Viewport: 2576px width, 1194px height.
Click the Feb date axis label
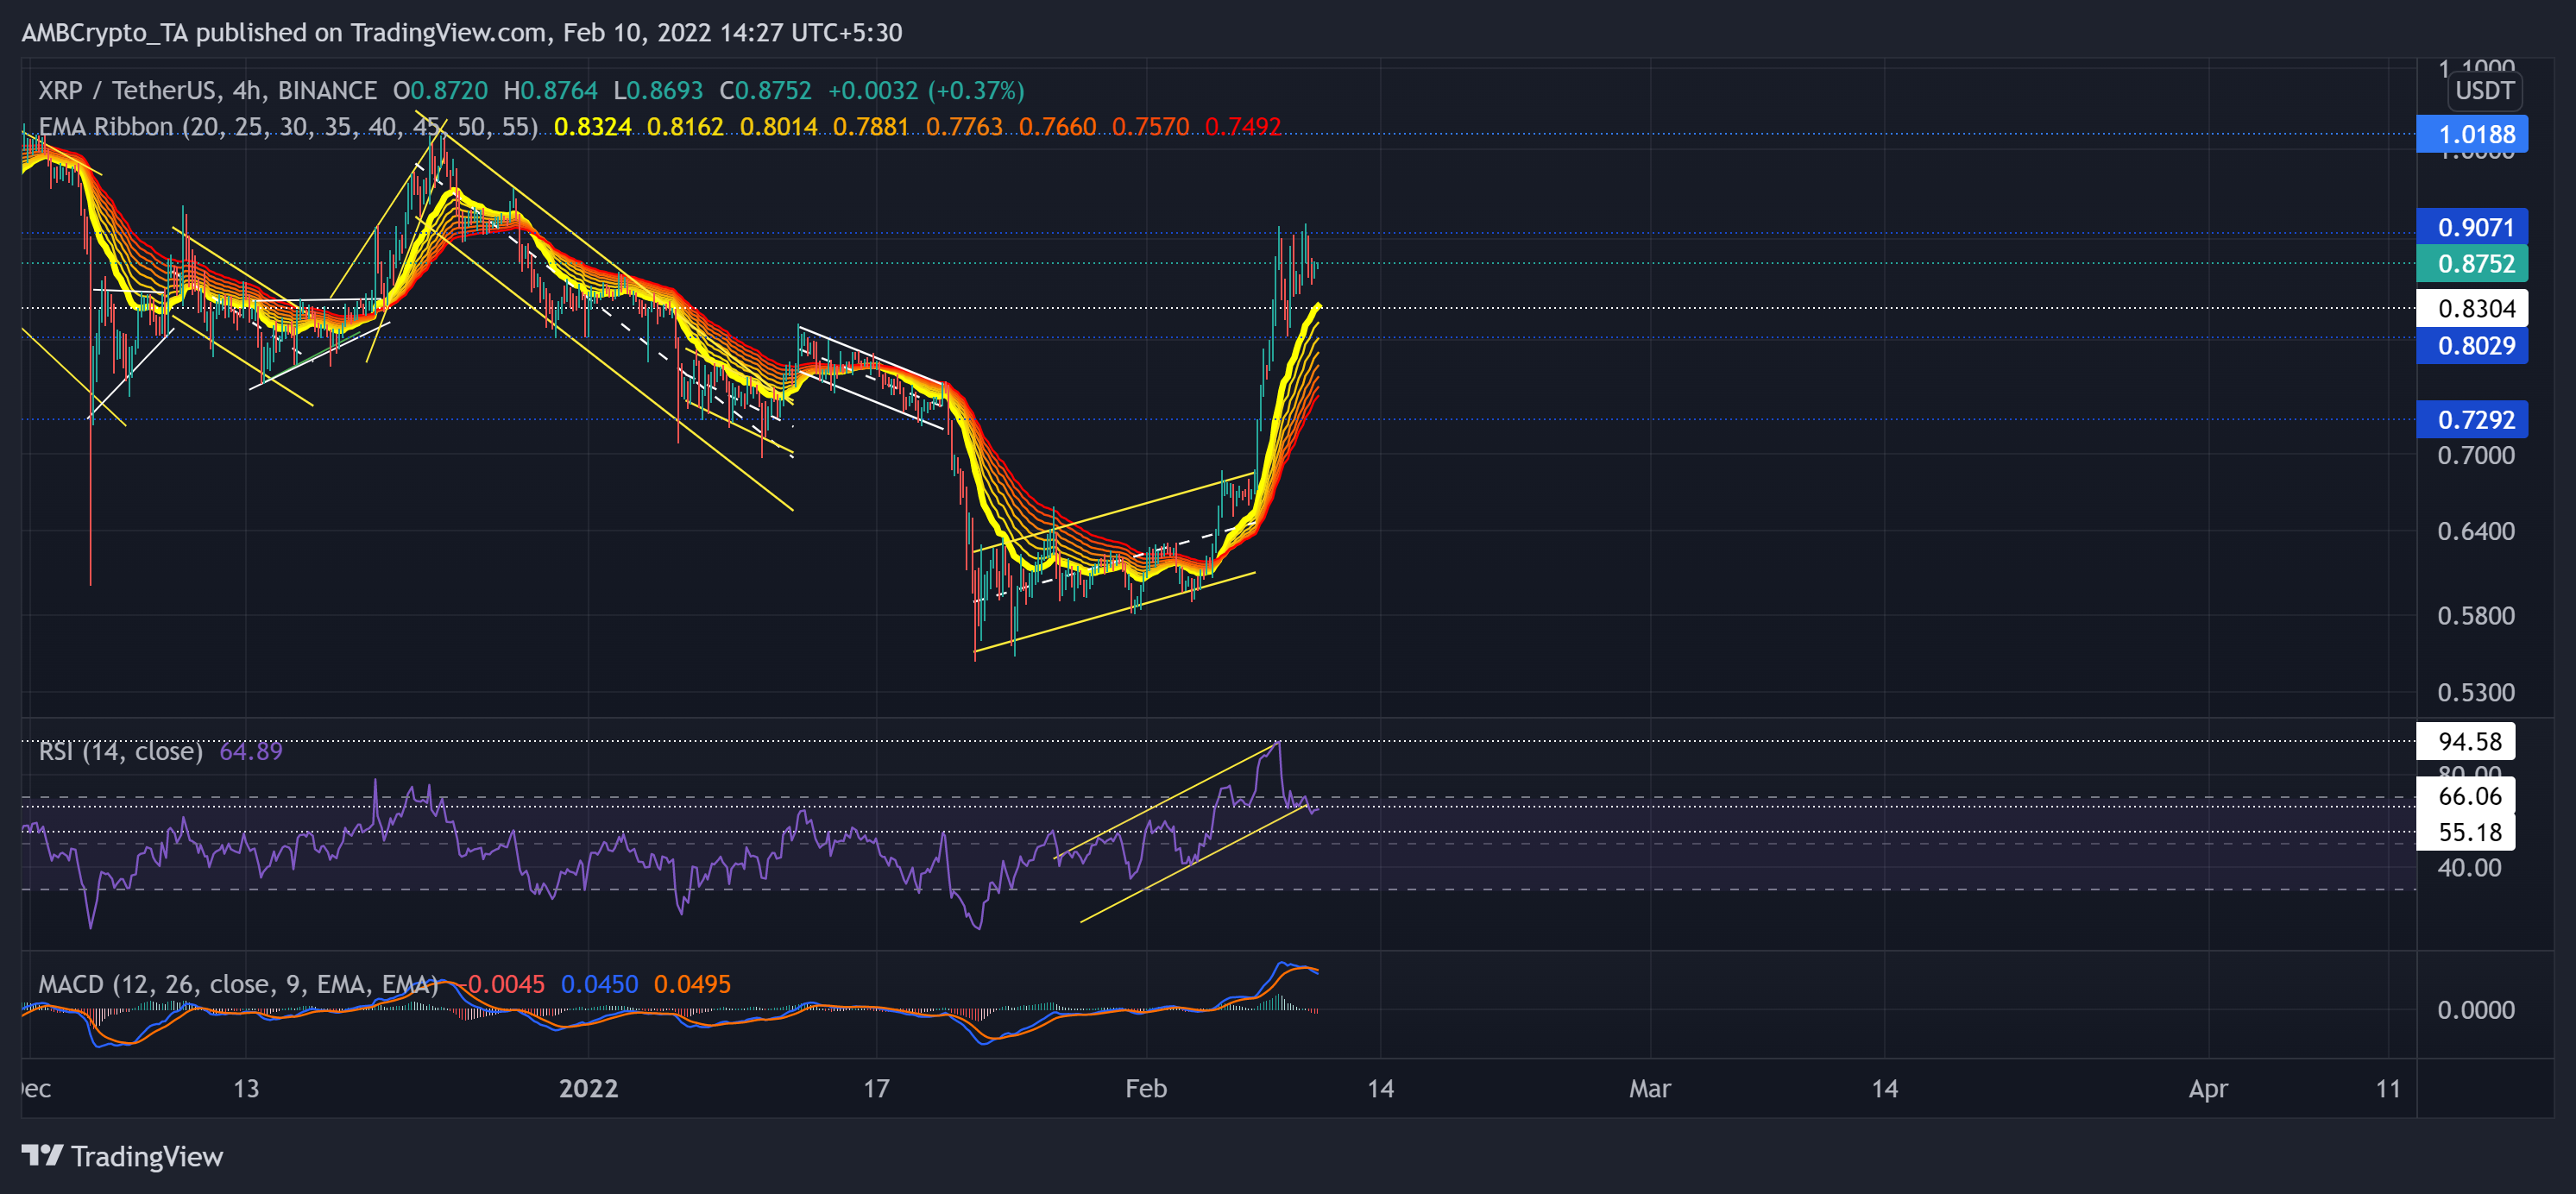[1145, 1088]
